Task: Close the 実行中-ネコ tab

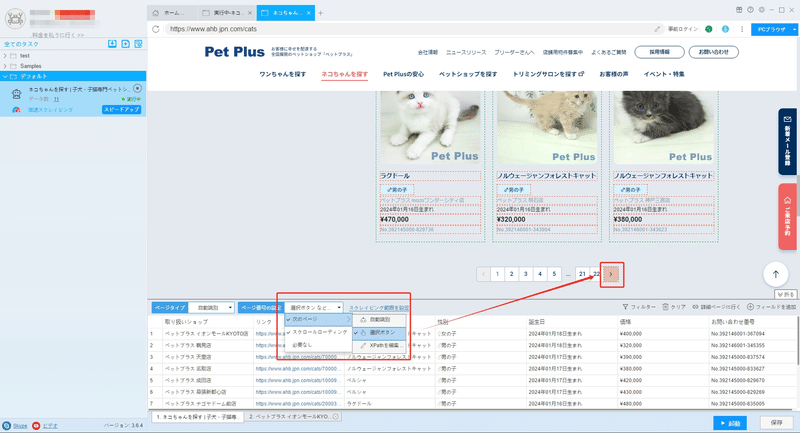Action: pyautogui.click(x=249, y=13)
